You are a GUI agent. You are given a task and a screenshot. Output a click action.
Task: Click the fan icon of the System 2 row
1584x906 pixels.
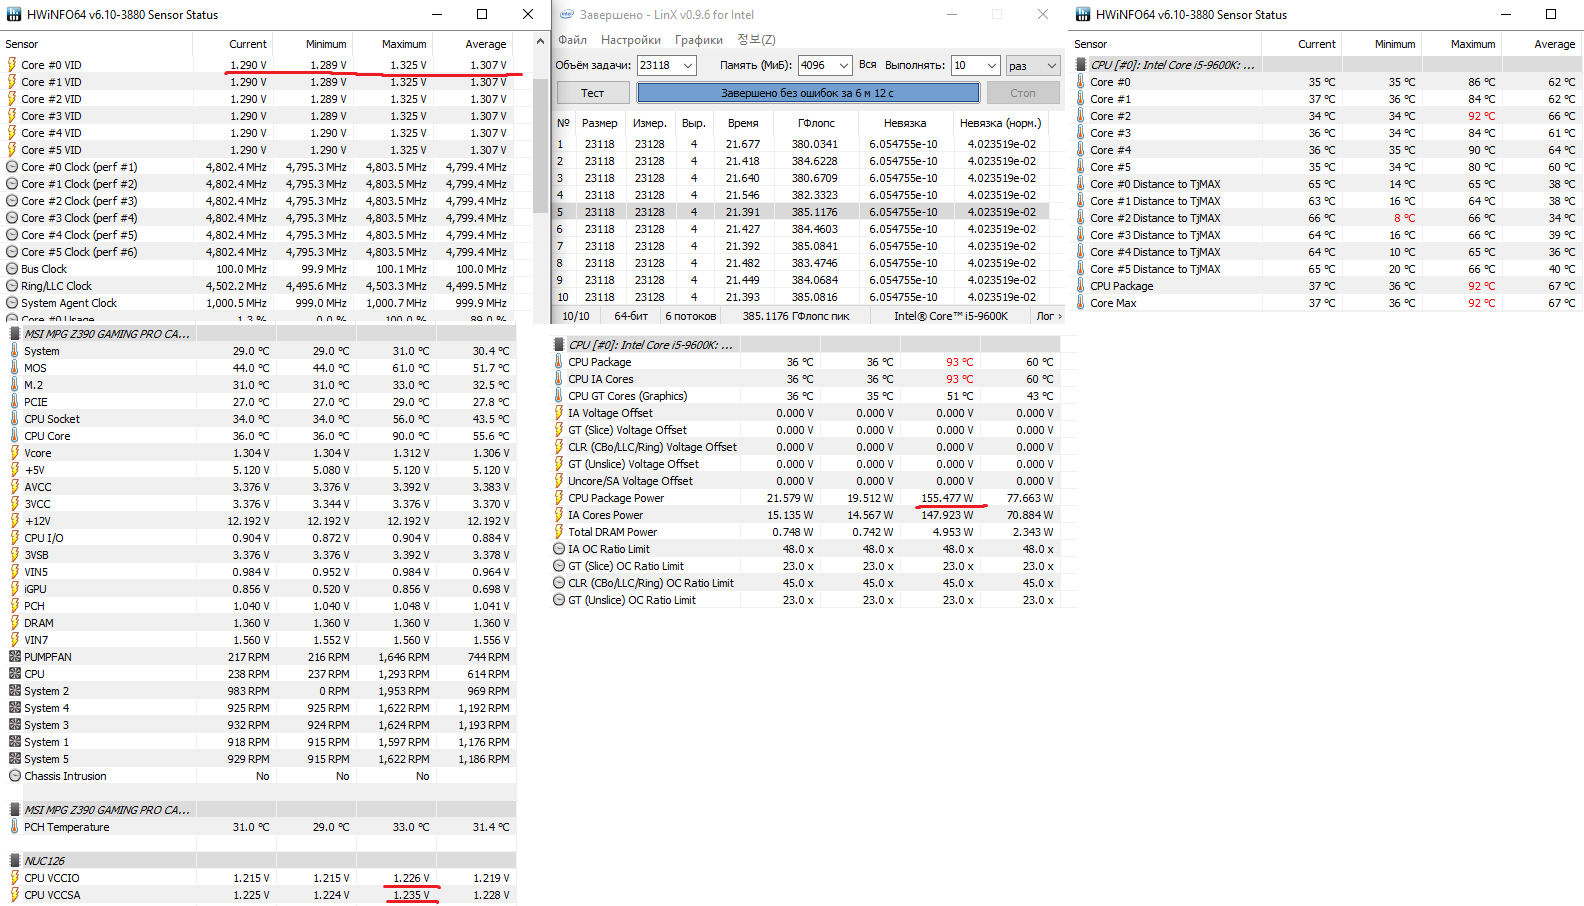14,691
